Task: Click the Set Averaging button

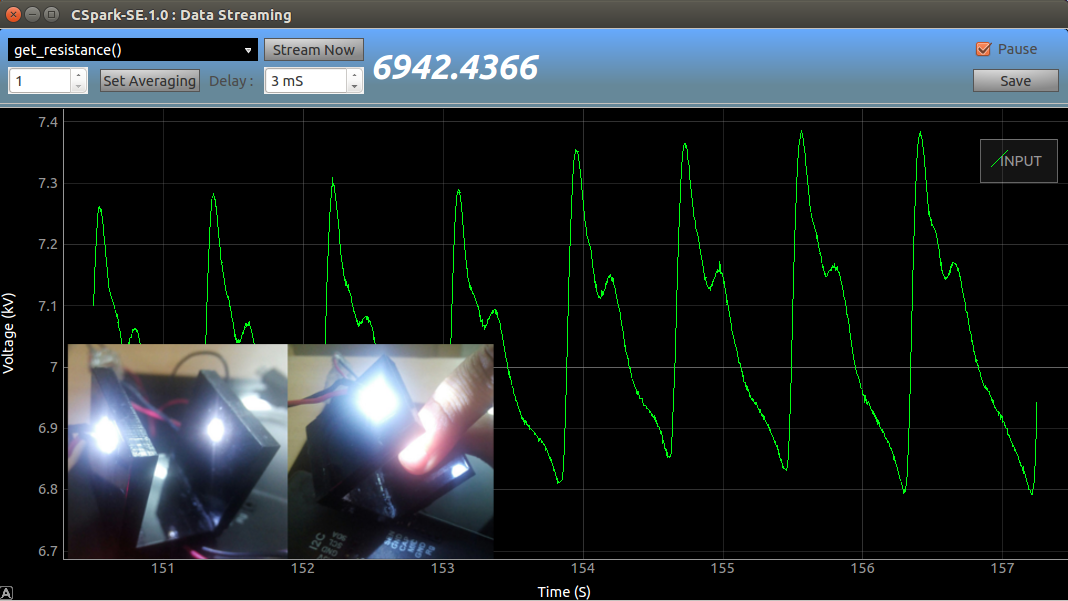Action: pyautogui.click(x=150, y=80)
